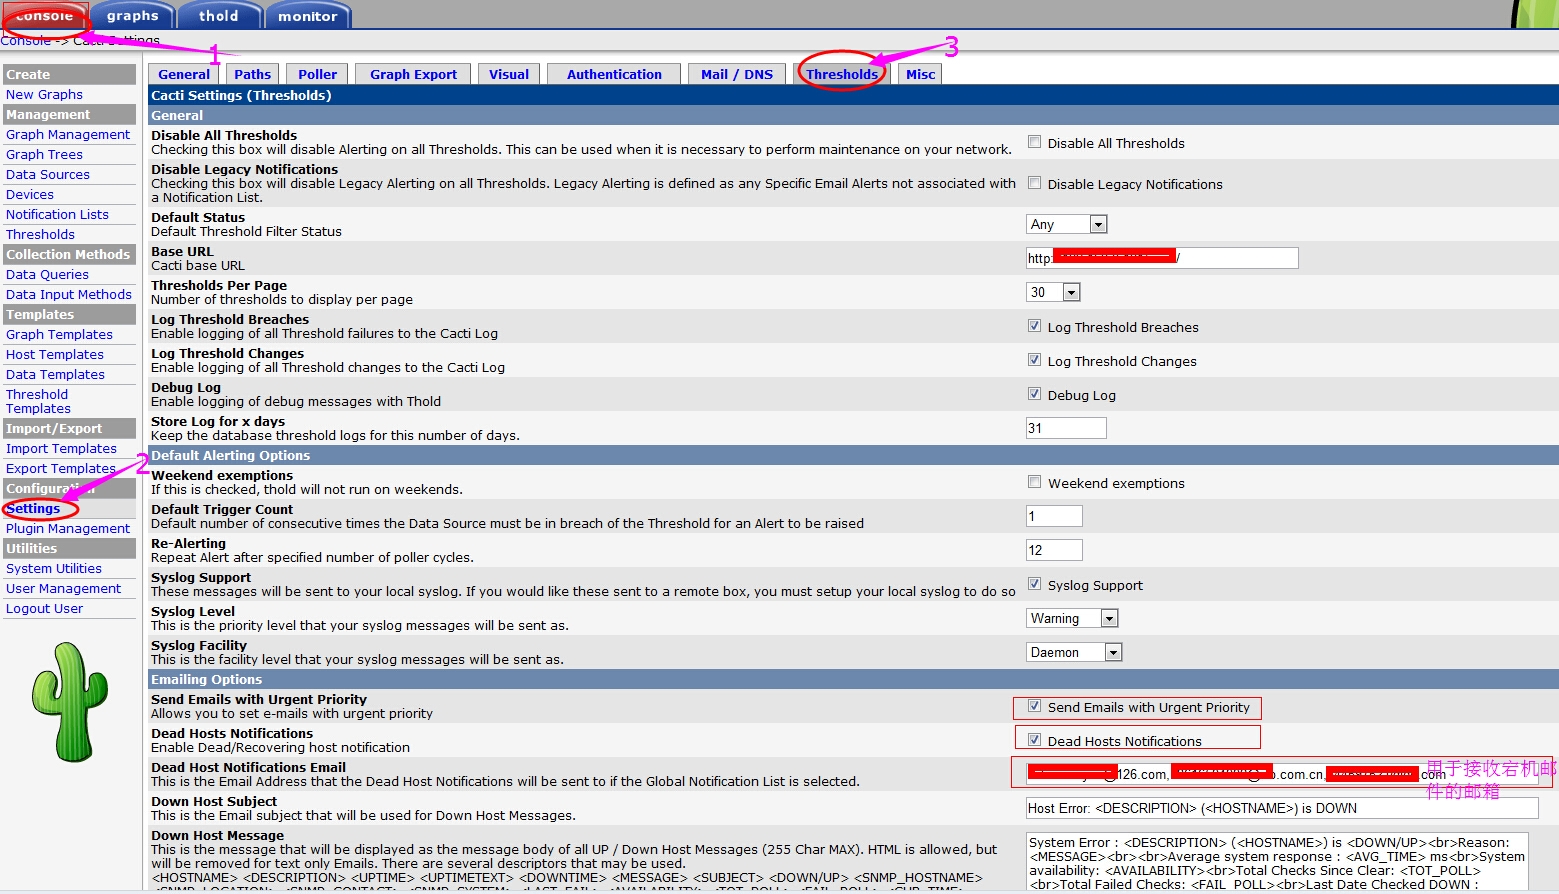Open Host Templates link

[55, 354]
